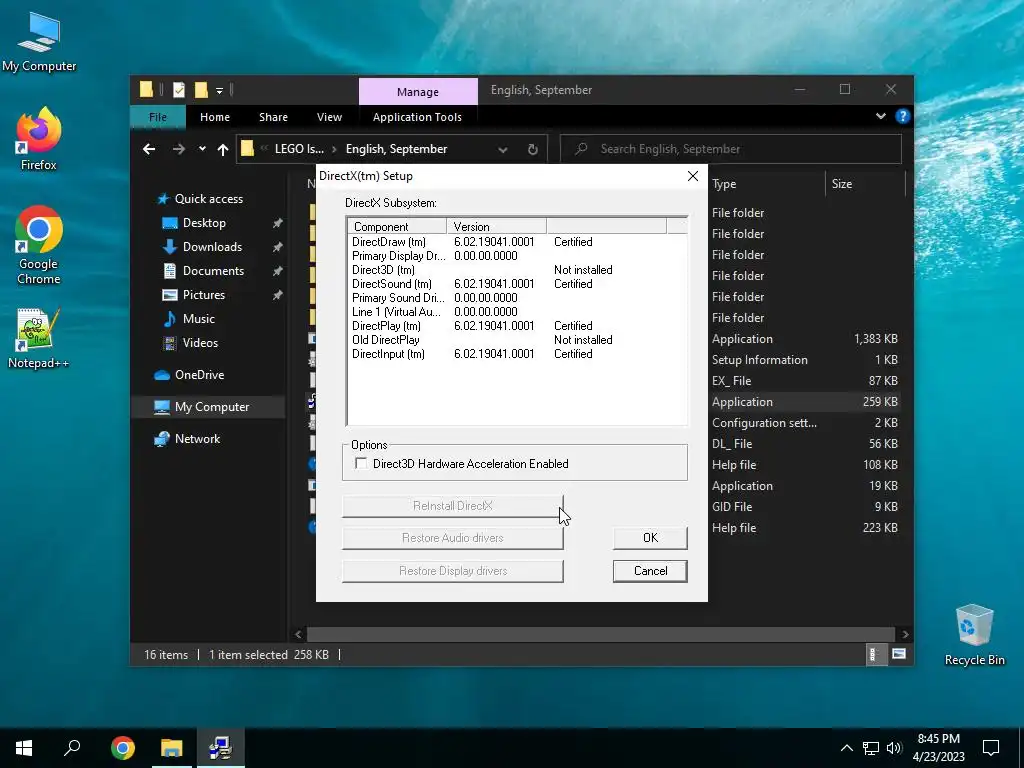
Task: Sort files by Type column header
Action: 766,184
